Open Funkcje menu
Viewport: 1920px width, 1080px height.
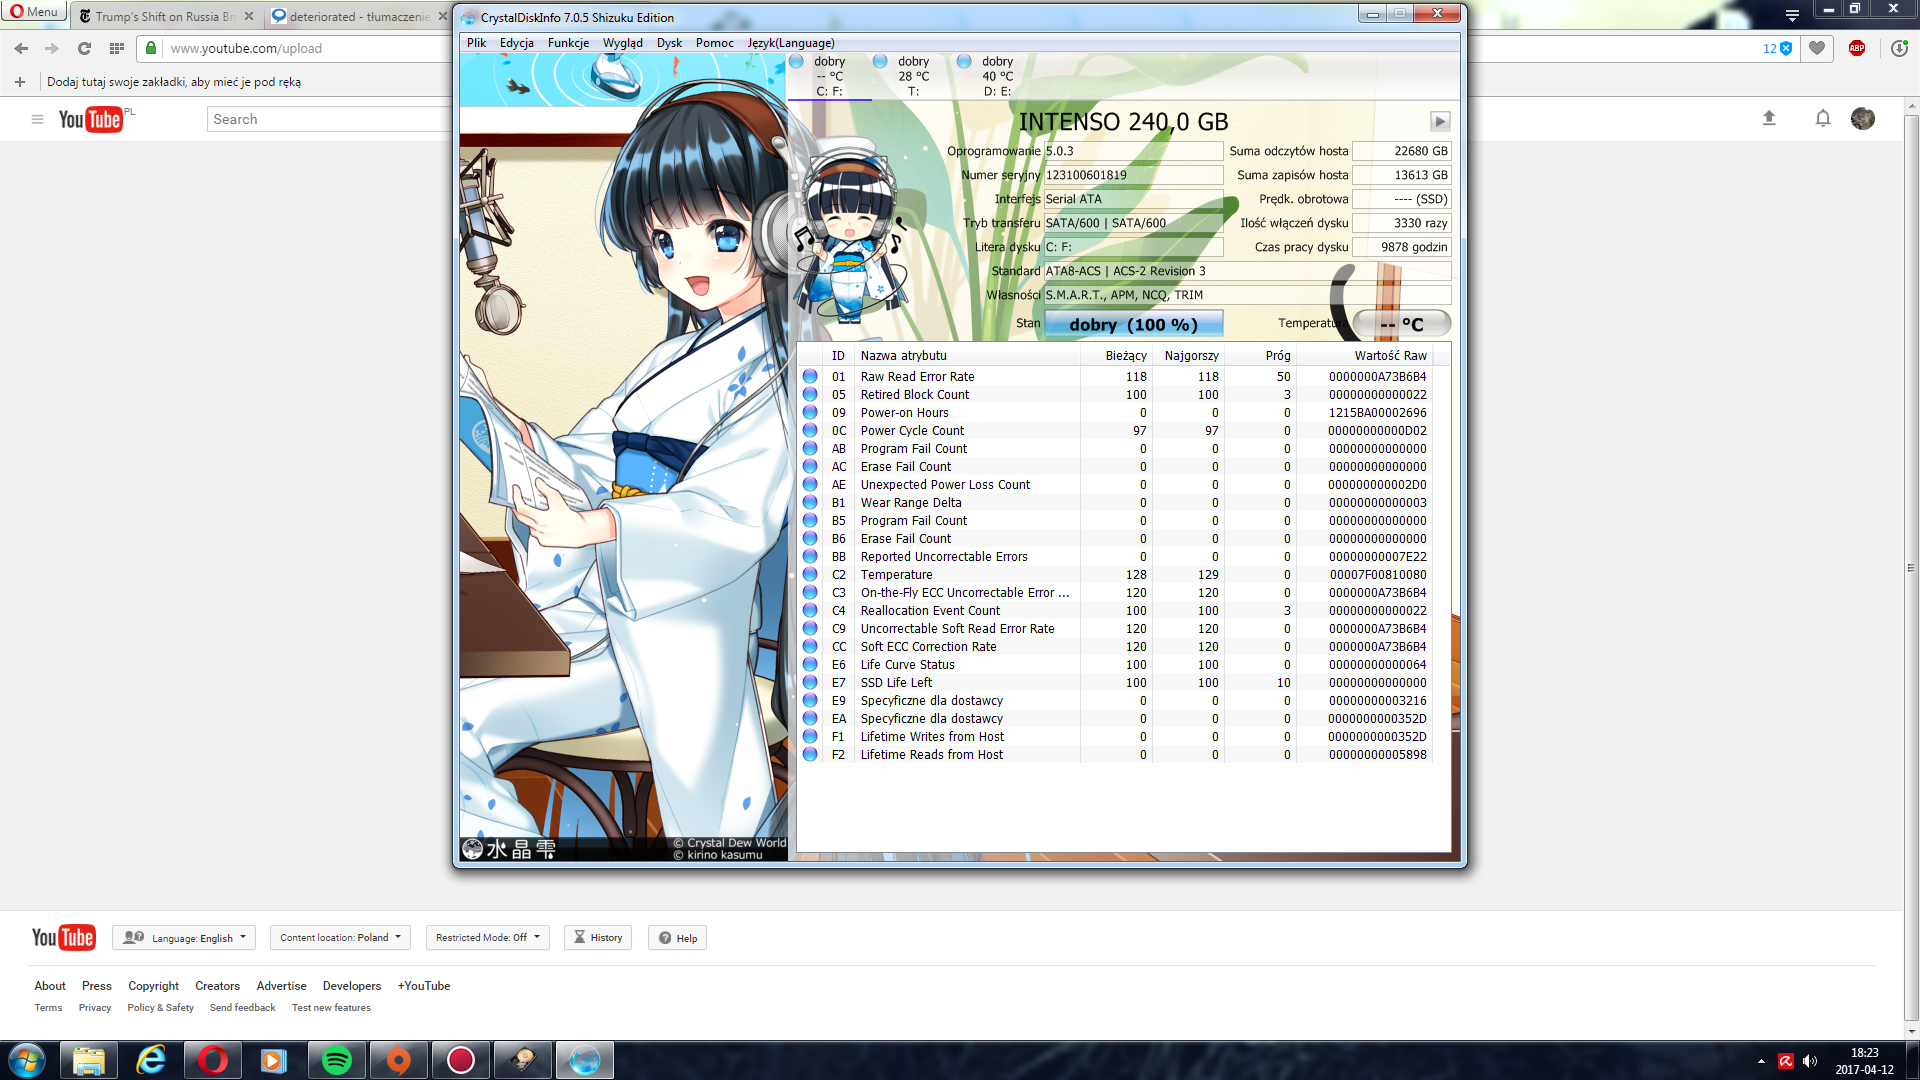point(568,43)
